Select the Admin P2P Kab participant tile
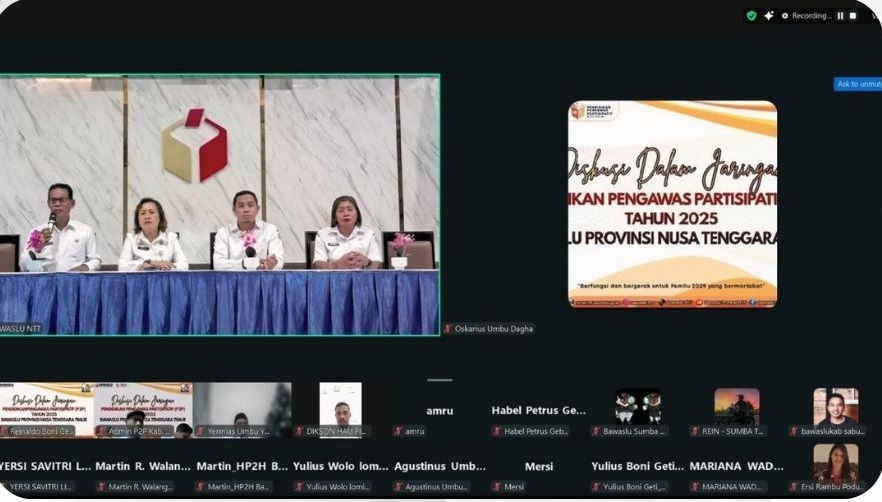 coord(143,410)
